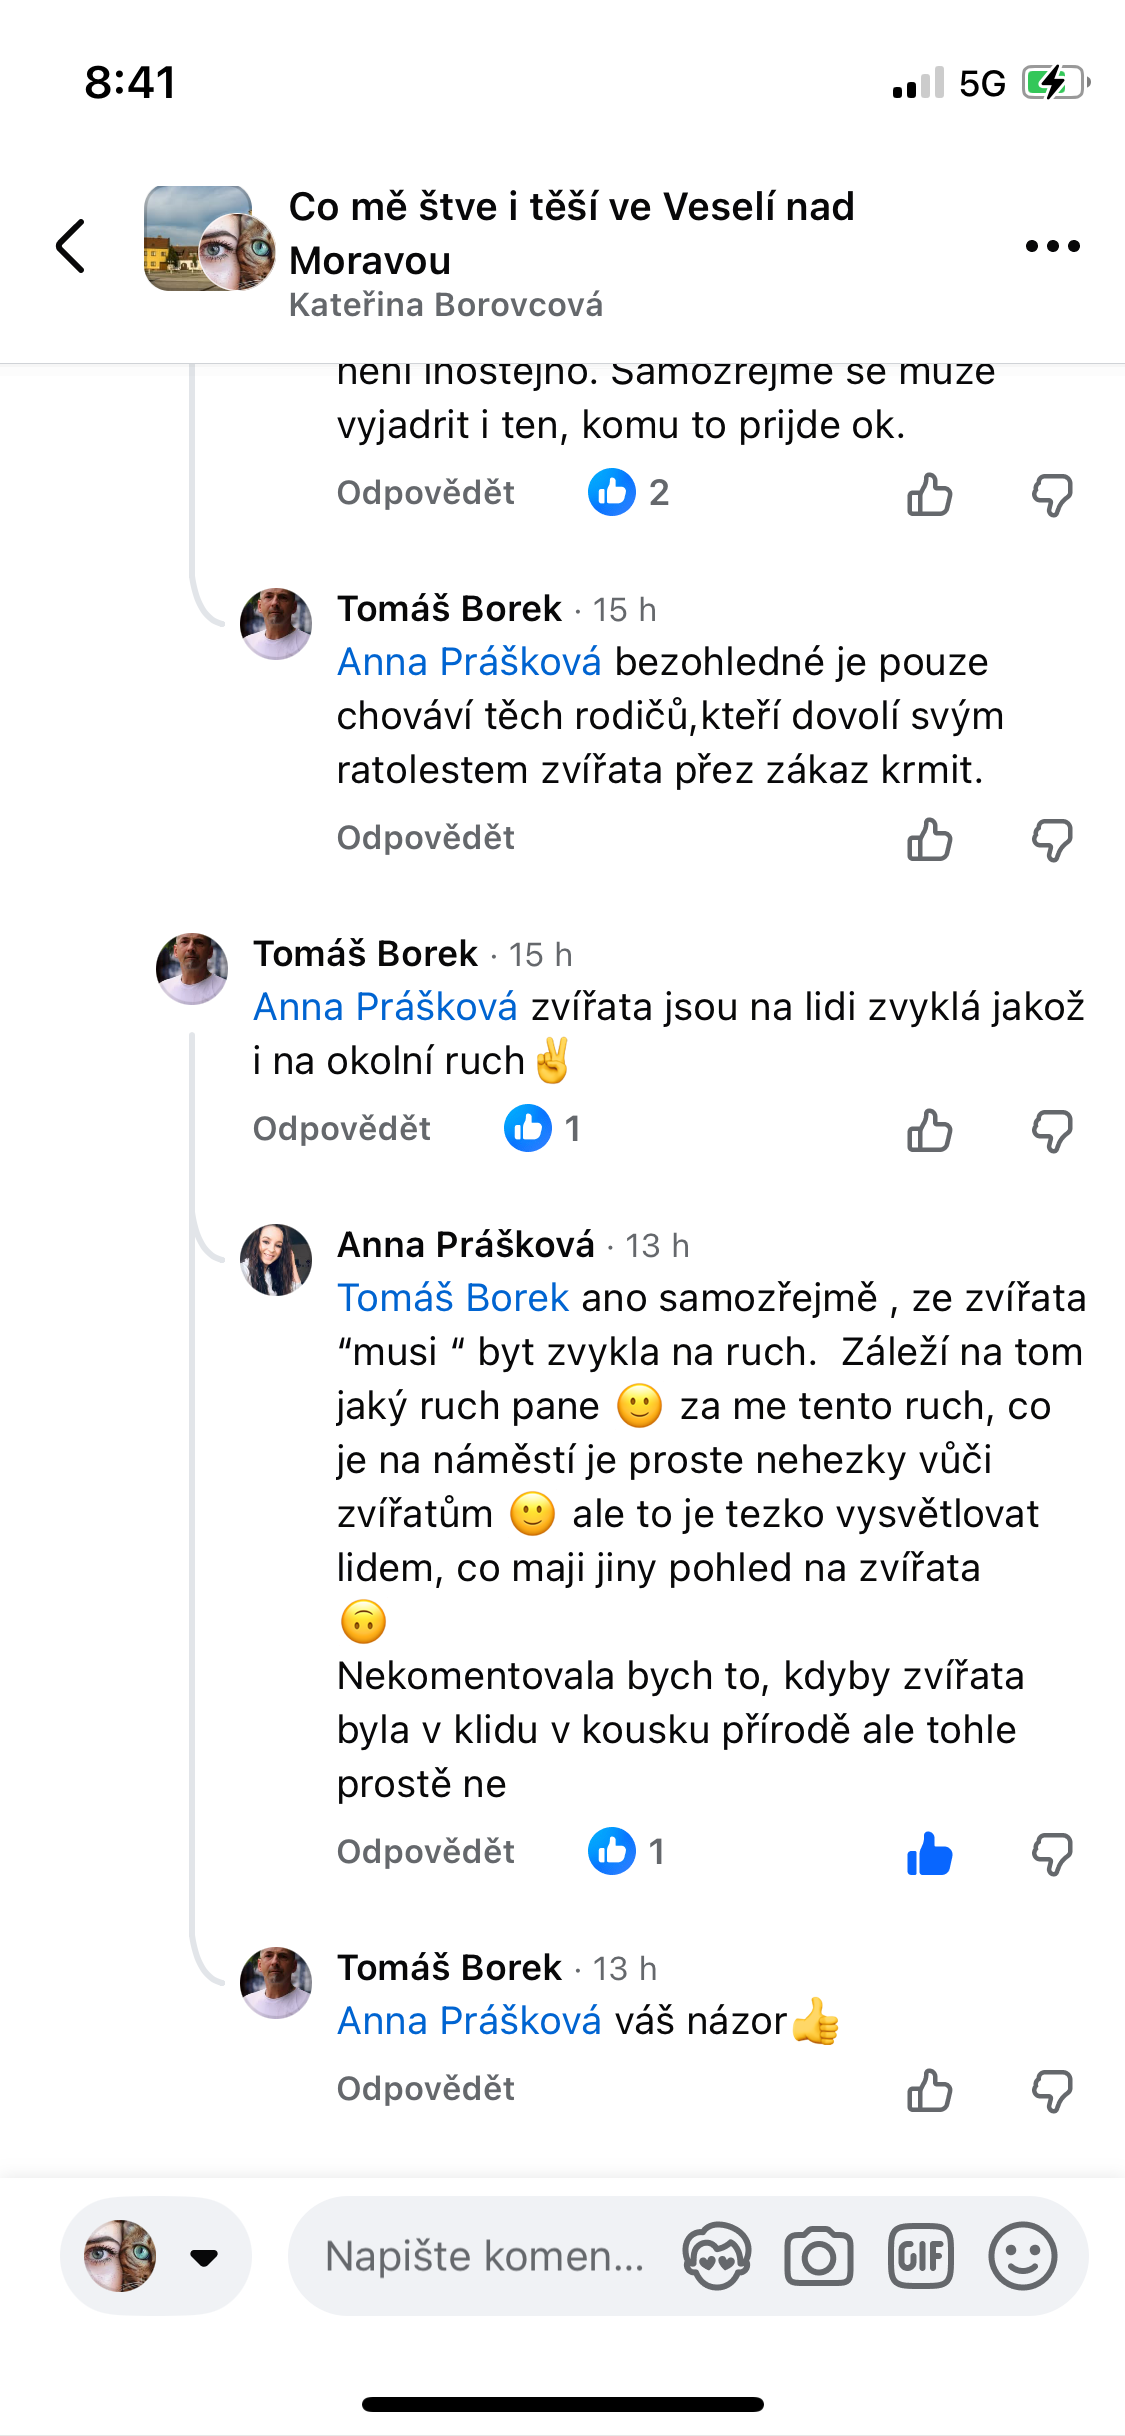Open the three-dot more options menu
This screenshot has width=1125, height=2436.
click(x=1052, y=246)
